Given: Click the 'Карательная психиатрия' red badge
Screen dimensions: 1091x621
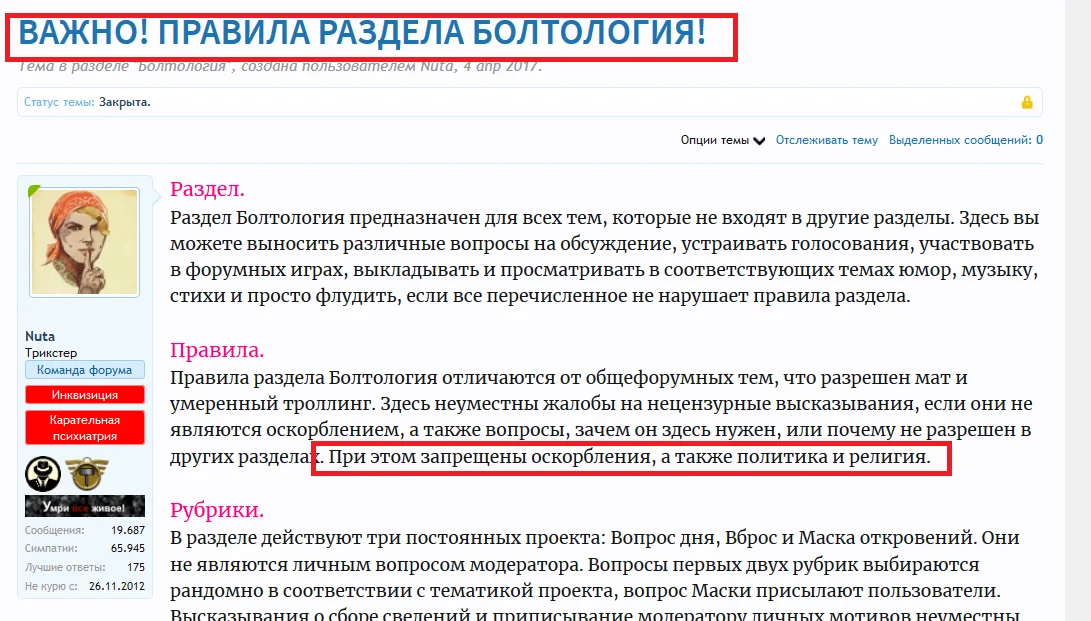Looking at the screenshot, I should [85, 426].
